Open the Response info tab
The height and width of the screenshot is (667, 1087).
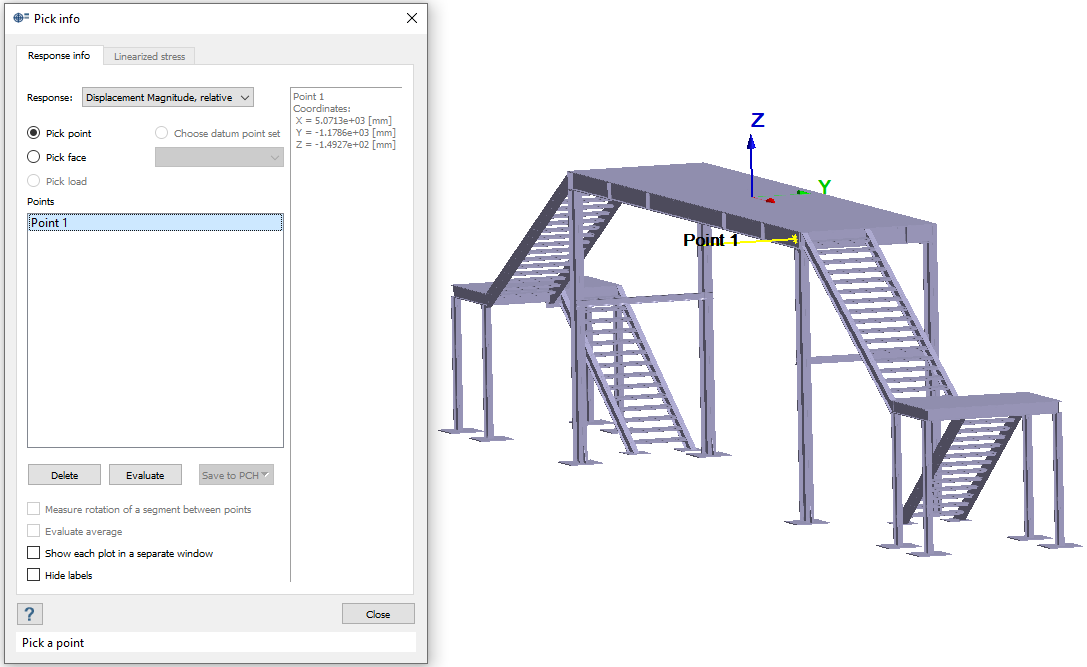59,56
